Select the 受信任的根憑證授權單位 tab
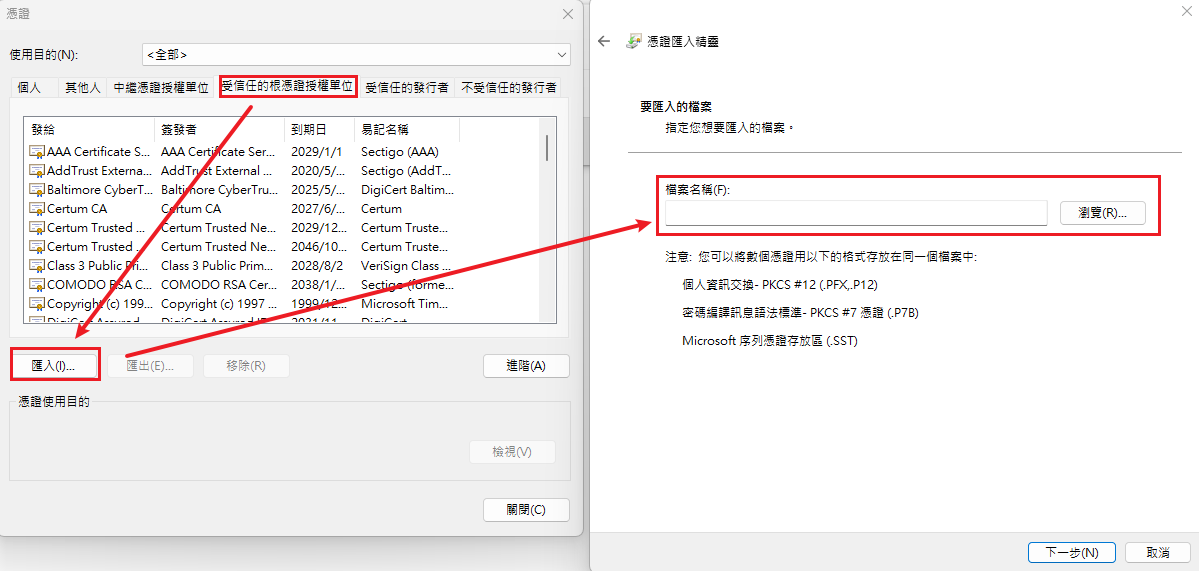Screen dimensions: 1199x571 288,87
